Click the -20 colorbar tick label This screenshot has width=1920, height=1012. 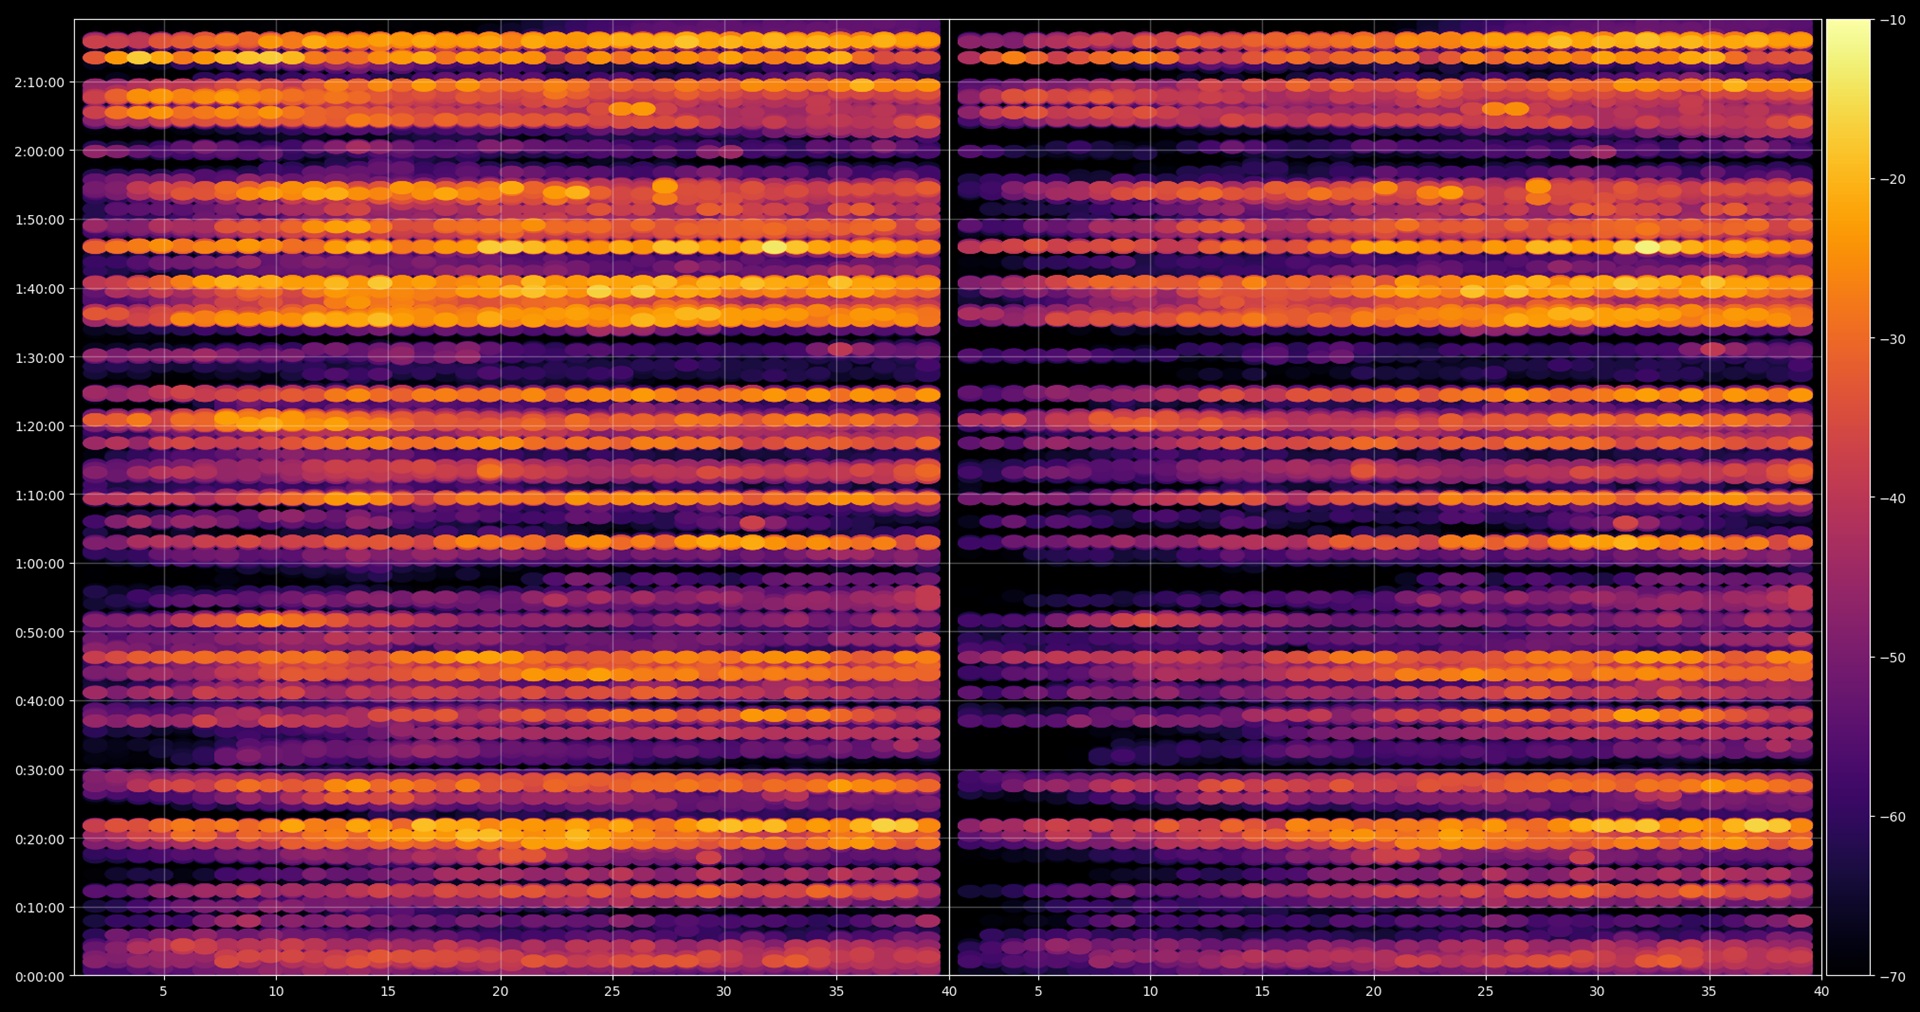coord(1893,180)
